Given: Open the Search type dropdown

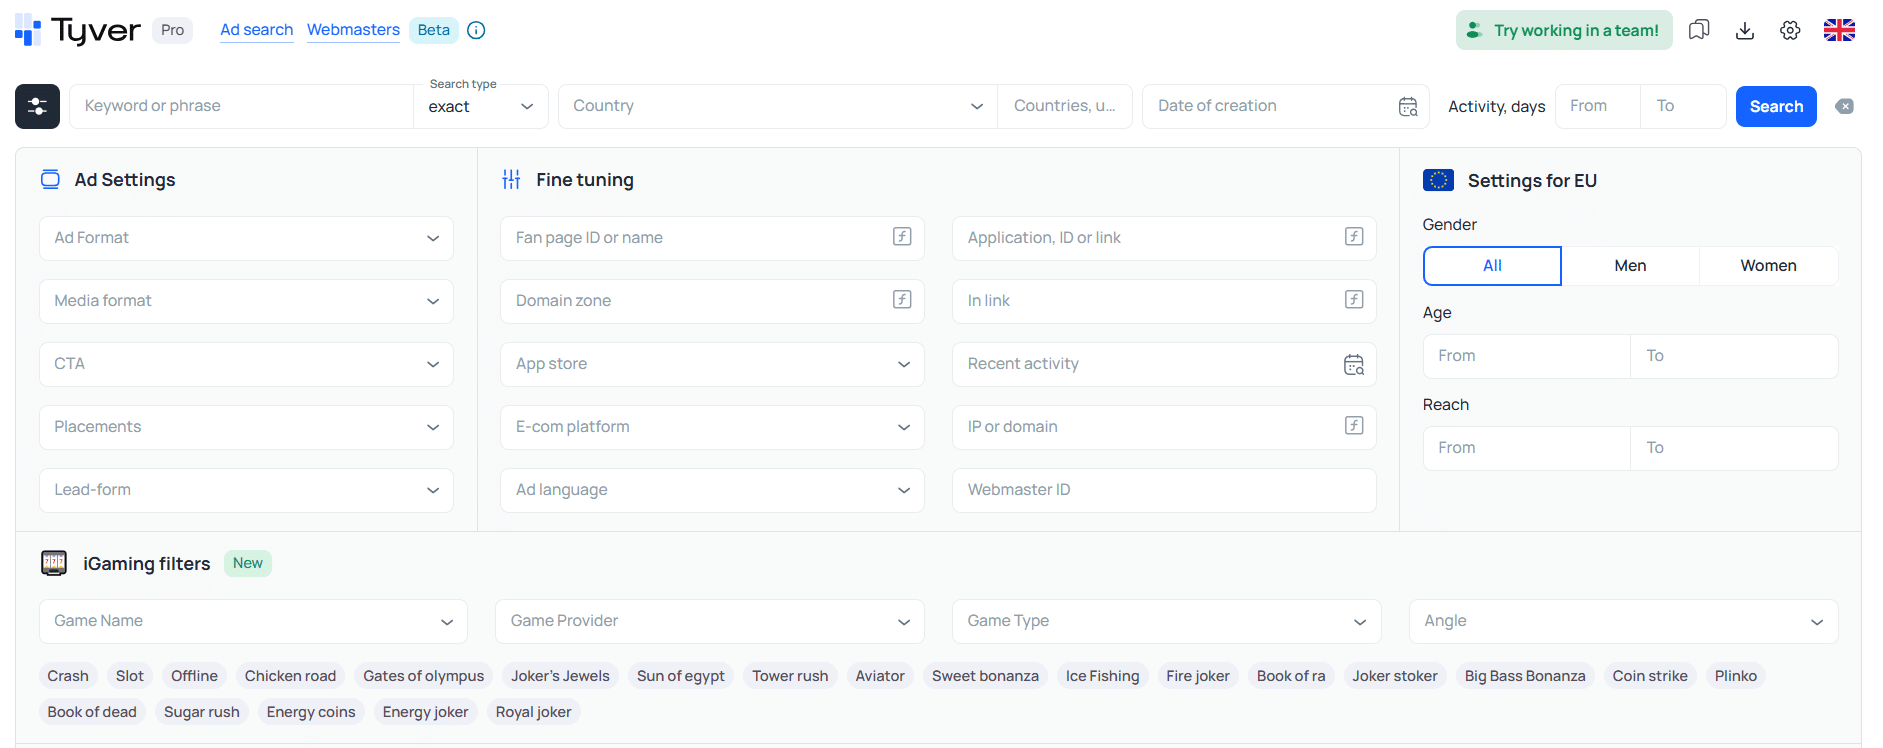Looking at the screenshot, I should (481, 106).
